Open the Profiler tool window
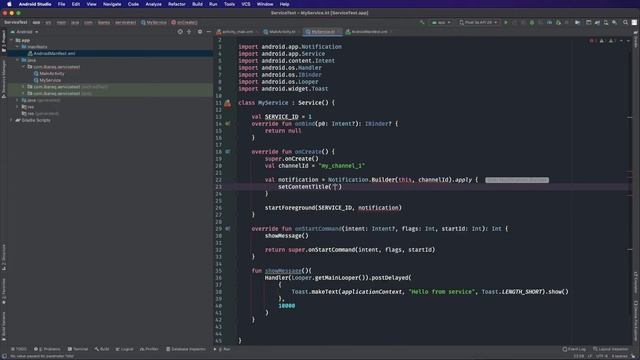This screenshot has width=640, height=360. click(x=149, y=349)
